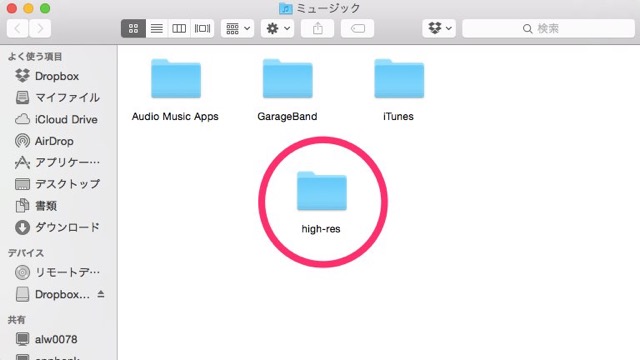
Task: Select デスクトップ in the sidebar
Action: (x=58, y=184)
